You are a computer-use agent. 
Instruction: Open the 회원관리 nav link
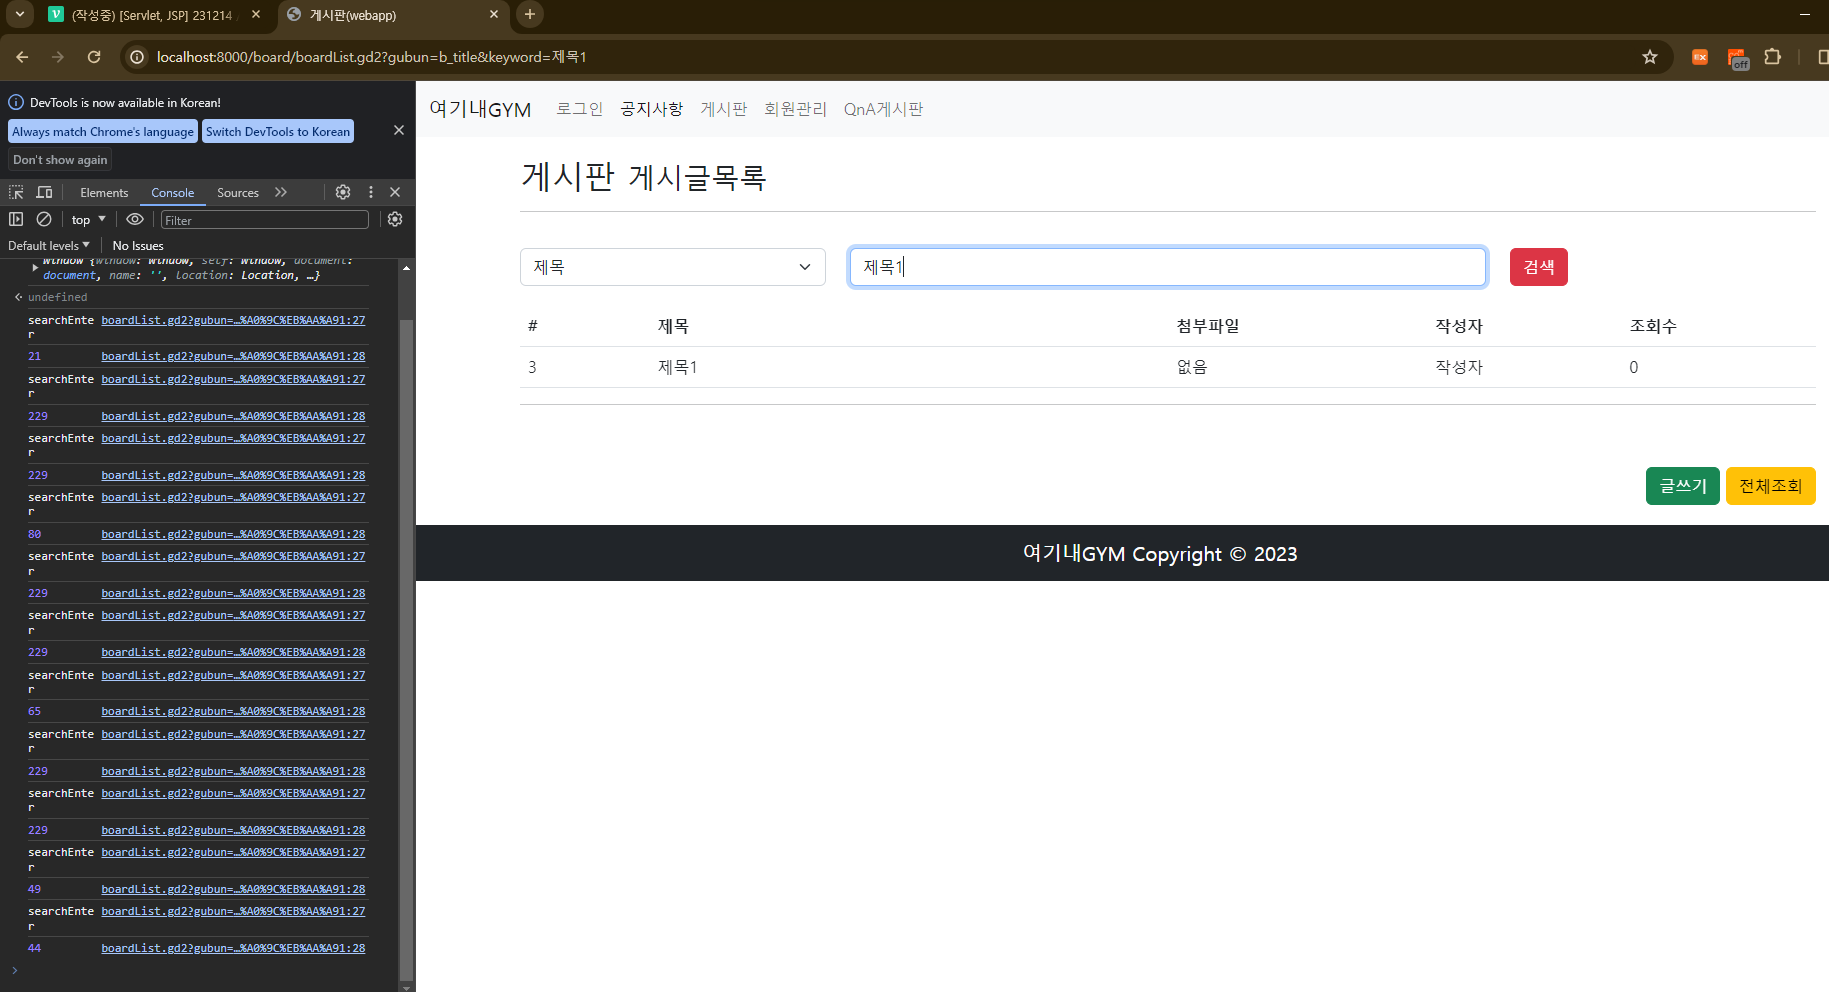coord(796,109)
